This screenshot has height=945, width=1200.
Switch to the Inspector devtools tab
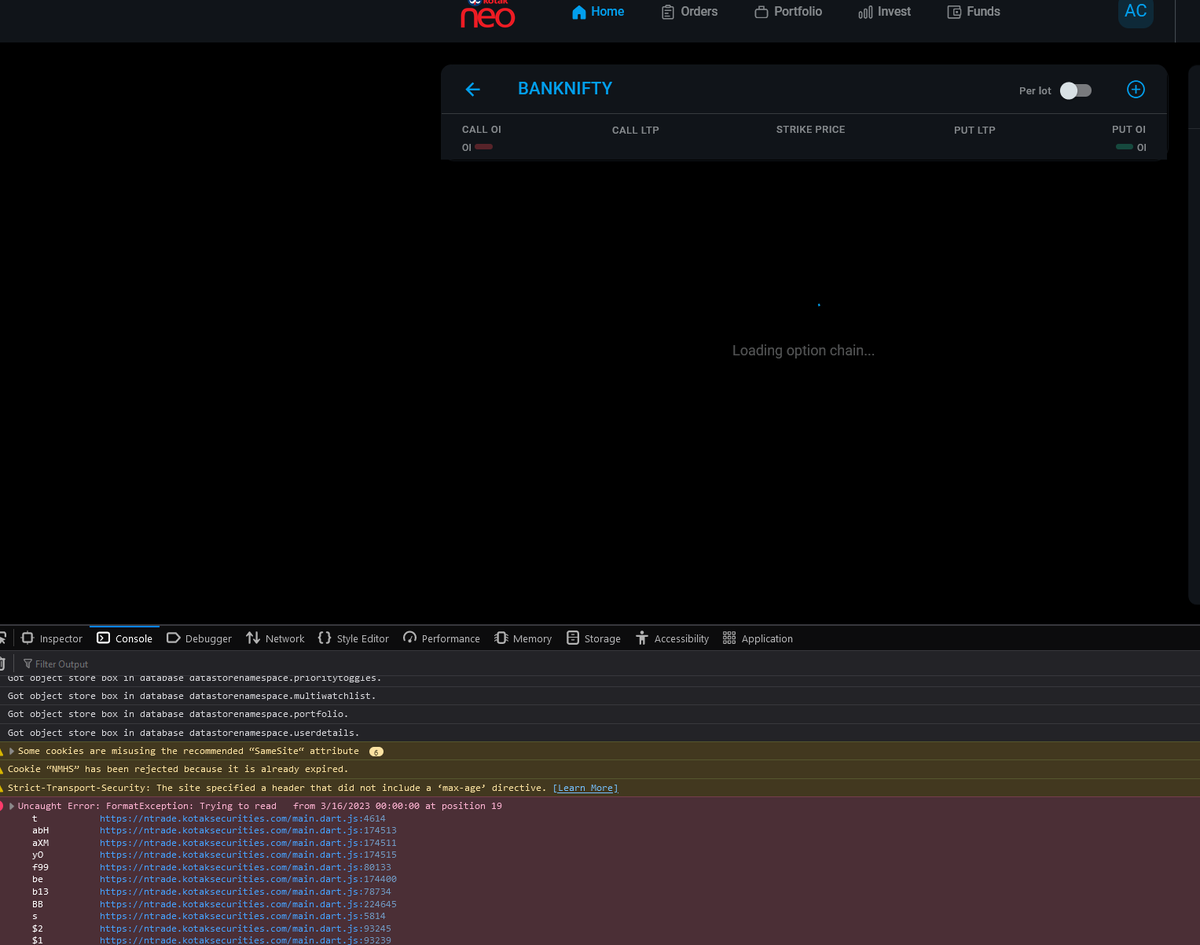pos(52,638)
